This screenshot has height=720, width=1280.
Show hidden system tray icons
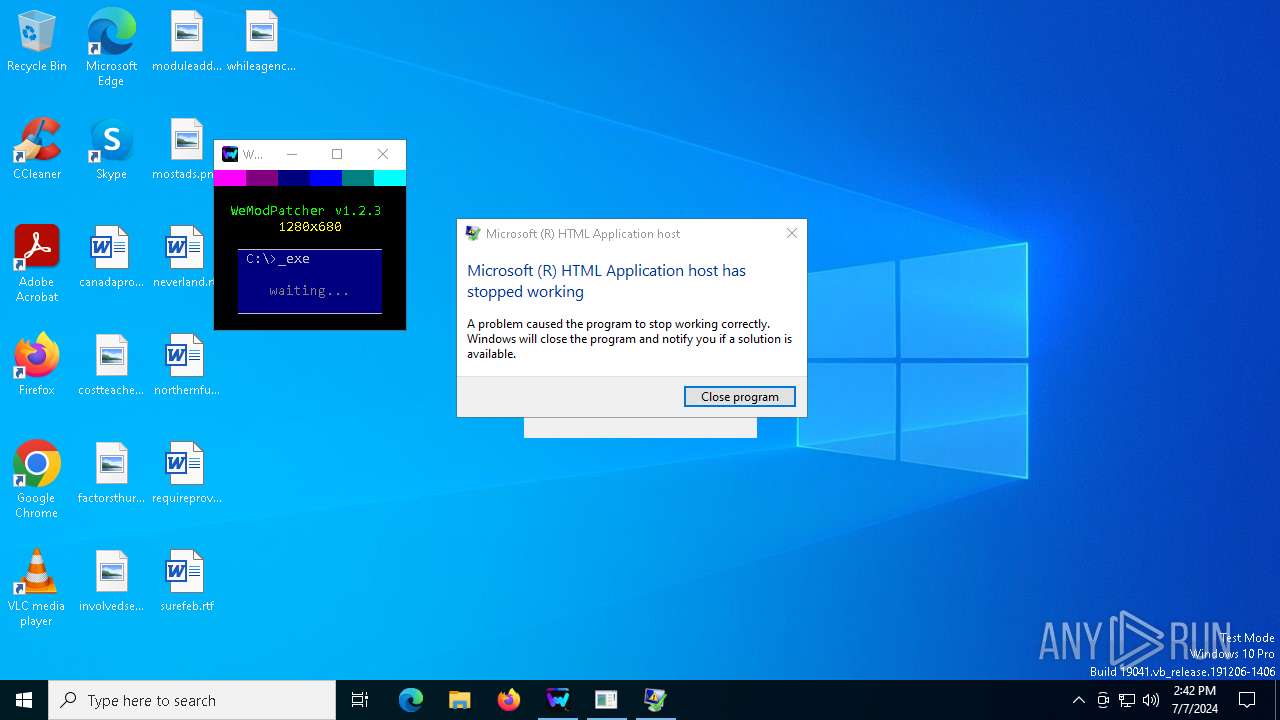(1078, 700)
